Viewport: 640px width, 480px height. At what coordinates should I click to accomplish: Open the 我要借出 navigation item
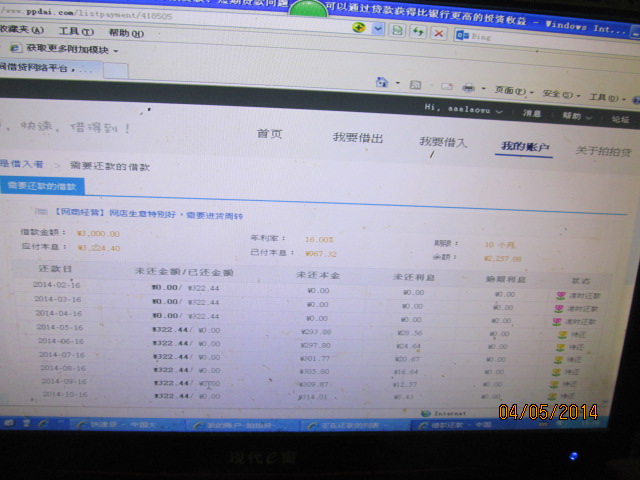[358, 138]
